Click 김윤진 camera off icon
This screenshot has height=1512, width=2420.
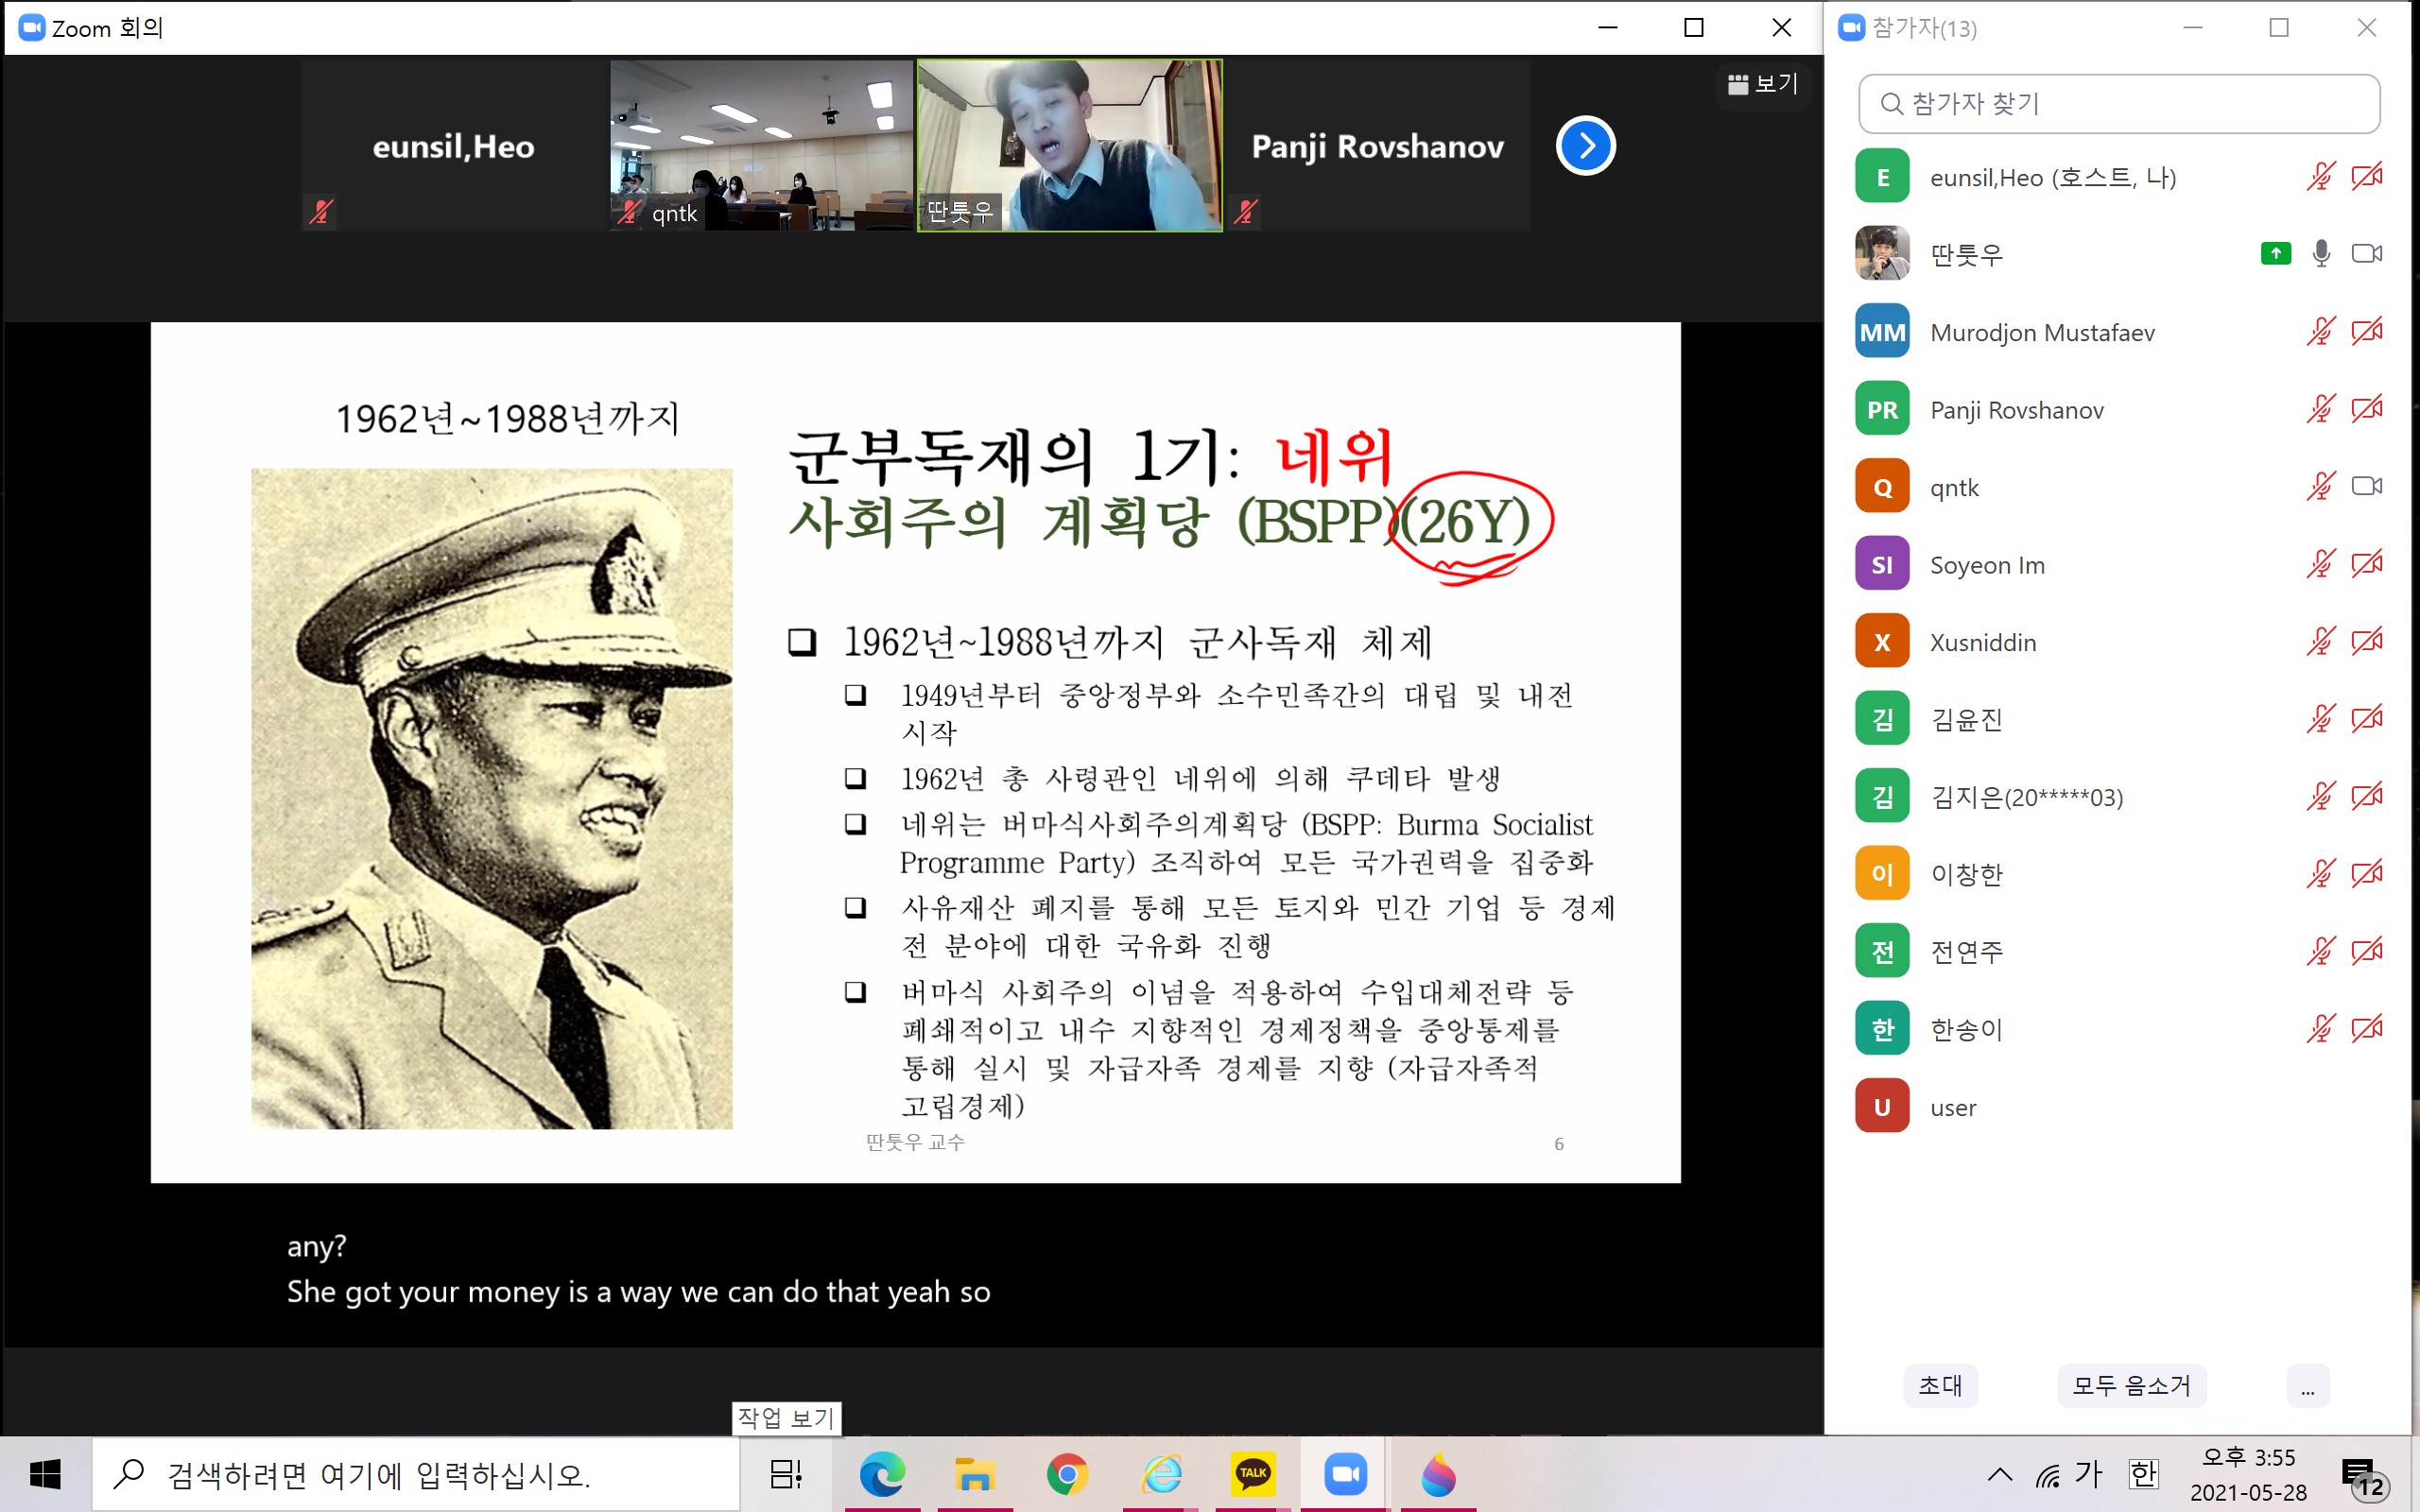(2366, 719)
